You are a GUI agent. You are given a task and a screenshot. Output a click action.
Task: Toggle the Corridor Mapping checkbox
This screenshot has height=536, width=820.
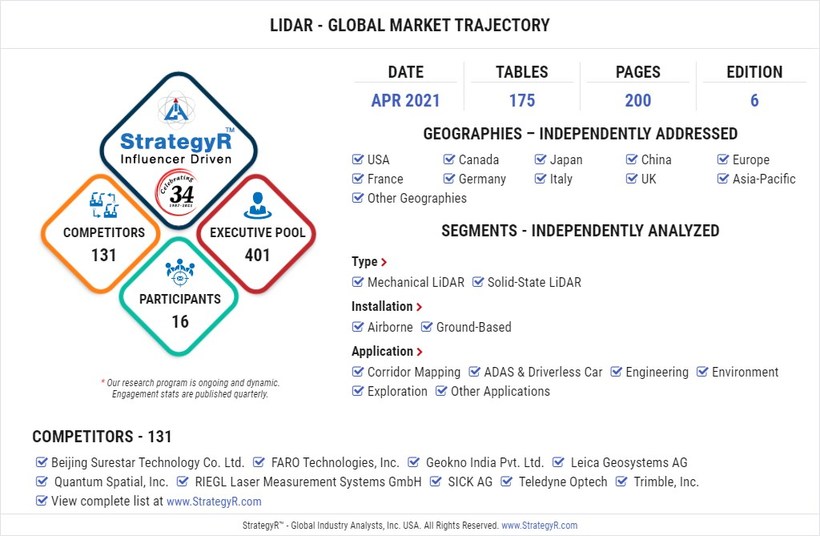coord(358,372)
